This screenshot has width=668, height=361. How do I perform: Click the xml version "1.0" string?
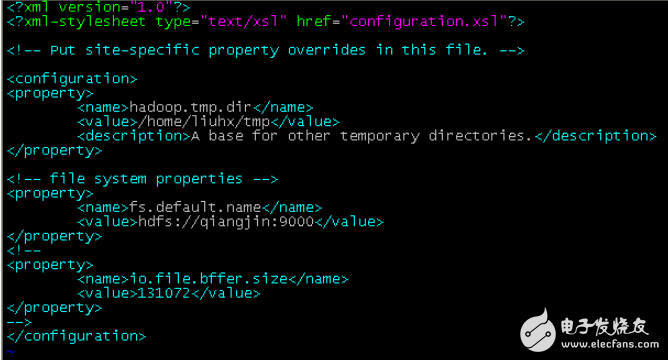tap(151, 7)
